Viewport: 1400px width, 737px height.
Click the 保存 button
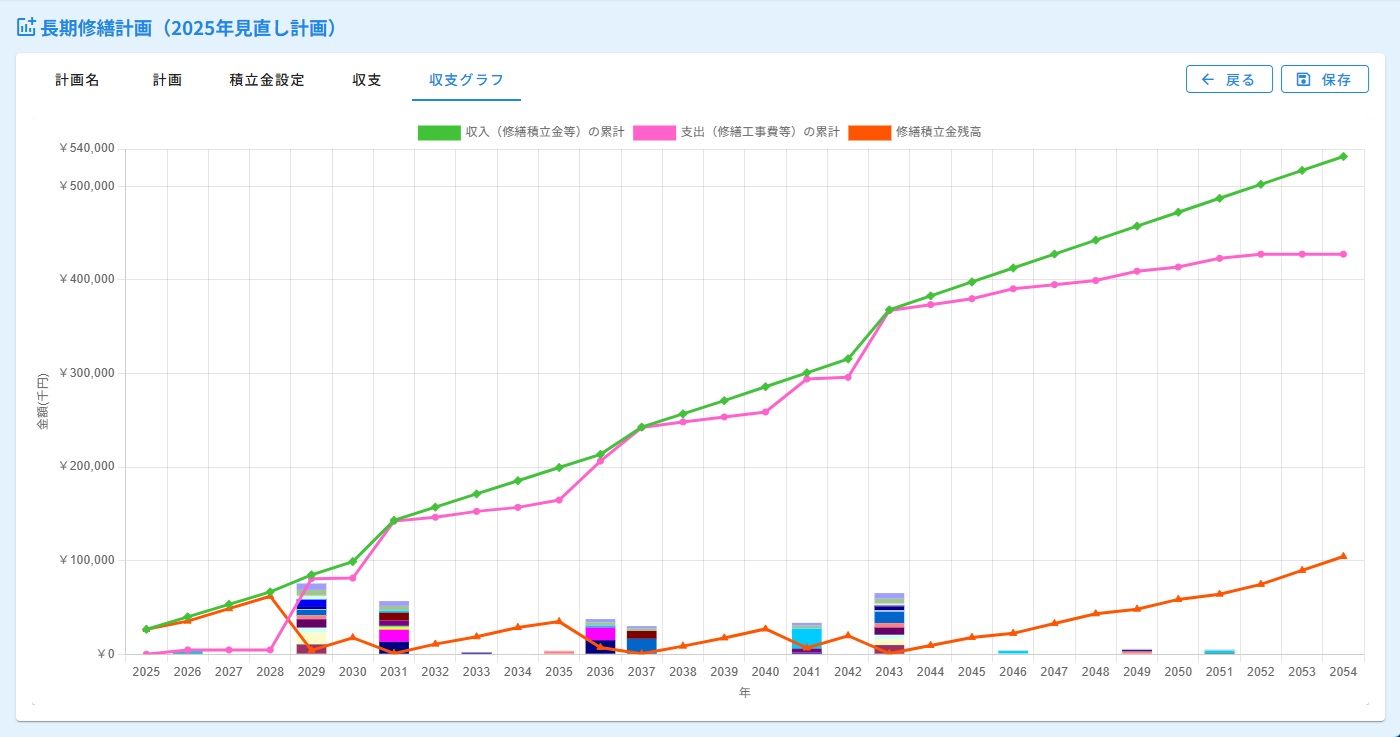1325,80
